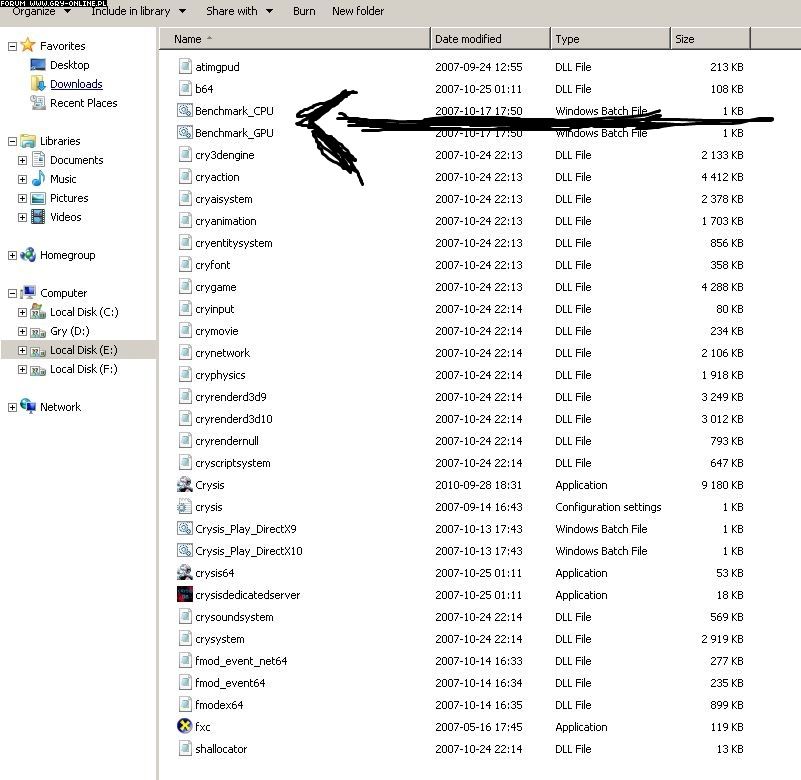Select the crygame file name

click(216, 287)
